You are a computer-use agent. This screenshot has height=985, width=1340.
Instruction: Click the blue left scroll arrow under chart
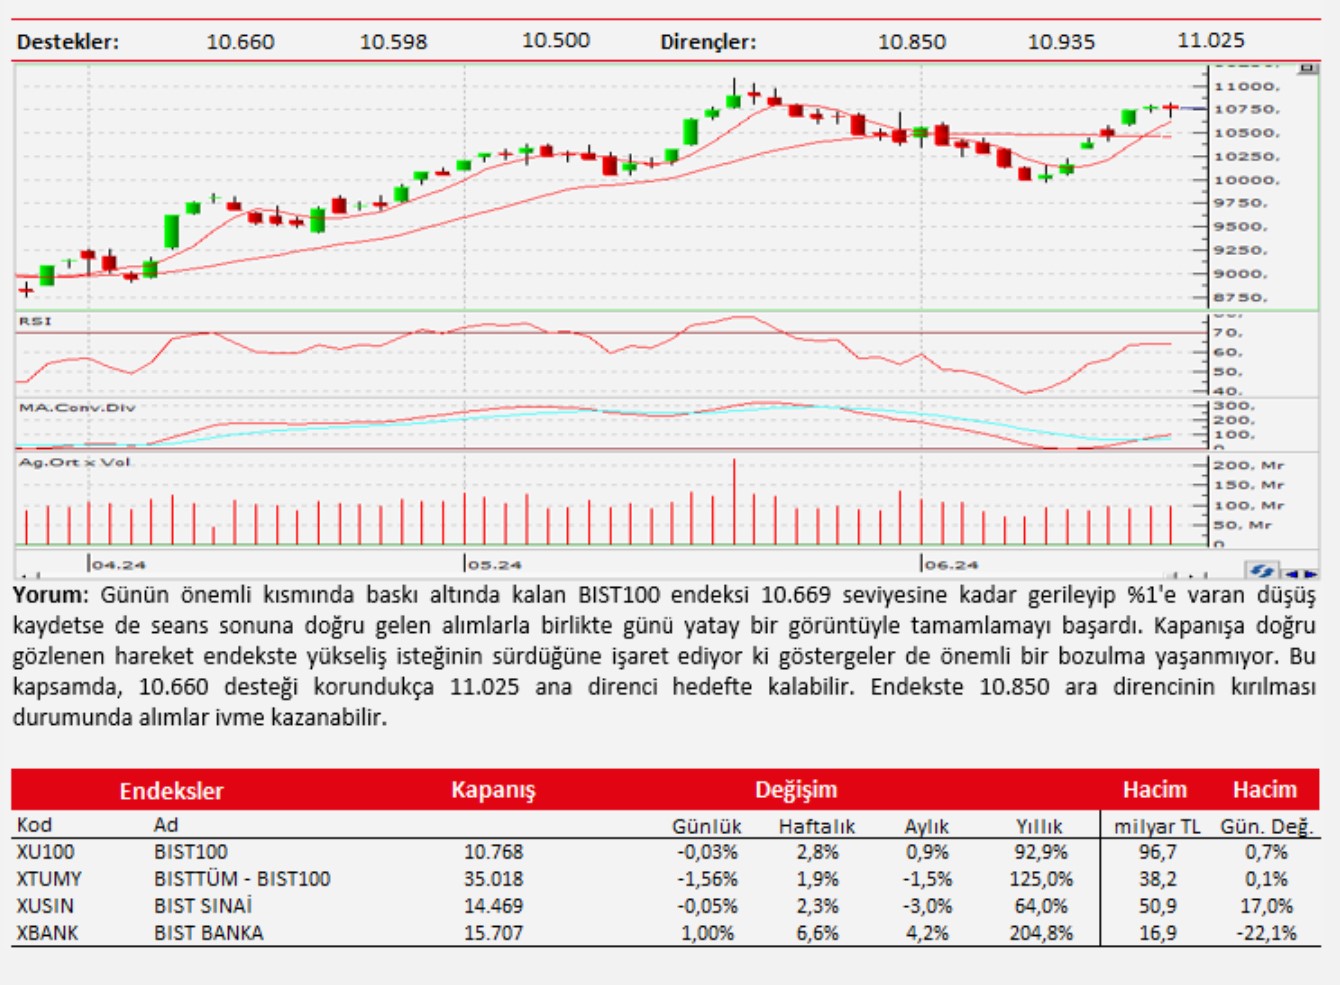click(x=1292, y=574)
